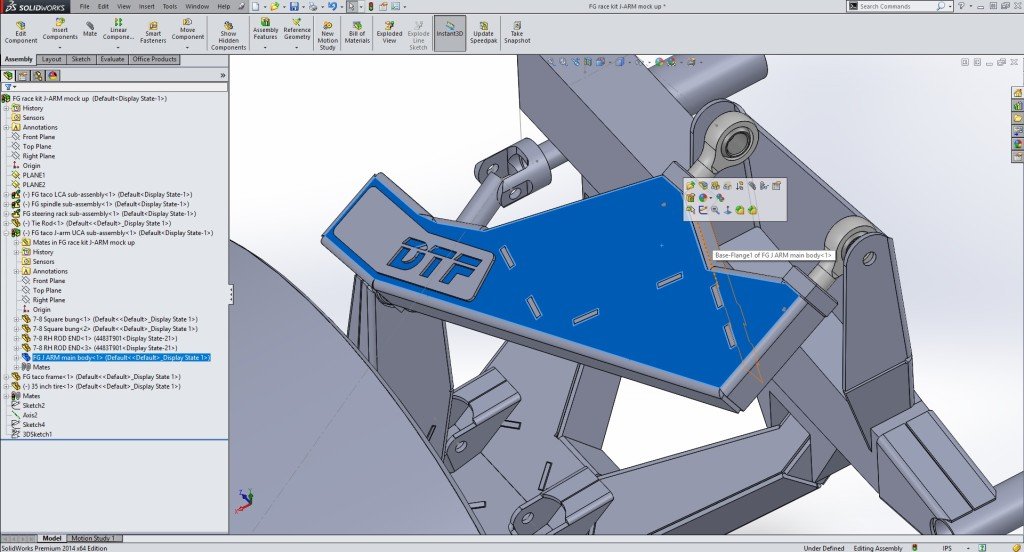The height and width of the screenshot is (552, 1024).
Task: Select Axis2 in the tree
Action: coord(30,415)
